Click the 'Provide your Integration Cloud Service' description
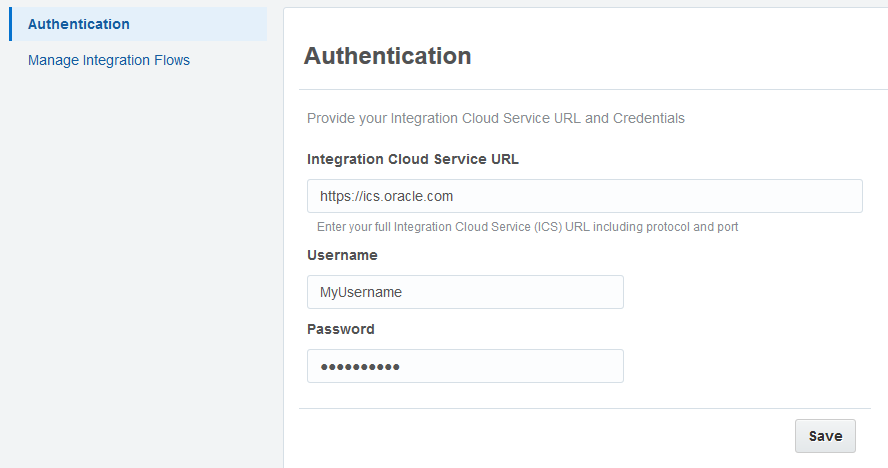Screen dimensions: 888x468 coord(495,118)
